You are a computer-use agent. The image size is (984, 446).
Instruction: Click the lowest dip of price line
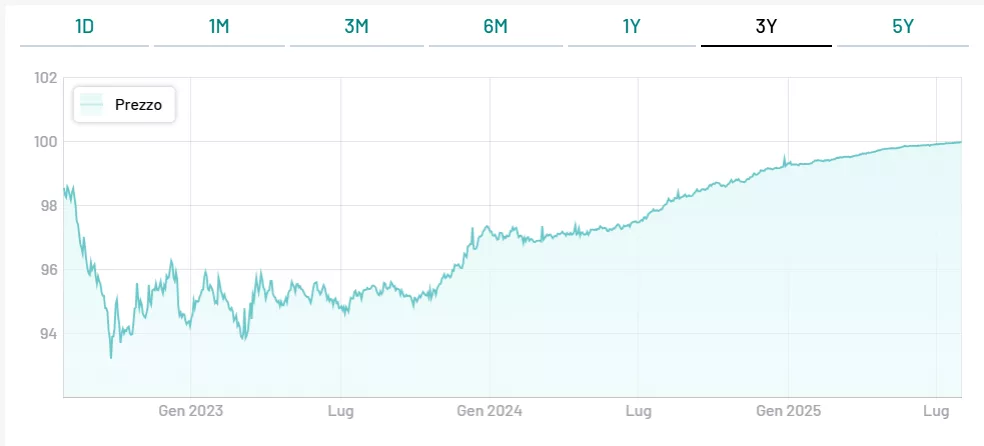pos(111,357)
